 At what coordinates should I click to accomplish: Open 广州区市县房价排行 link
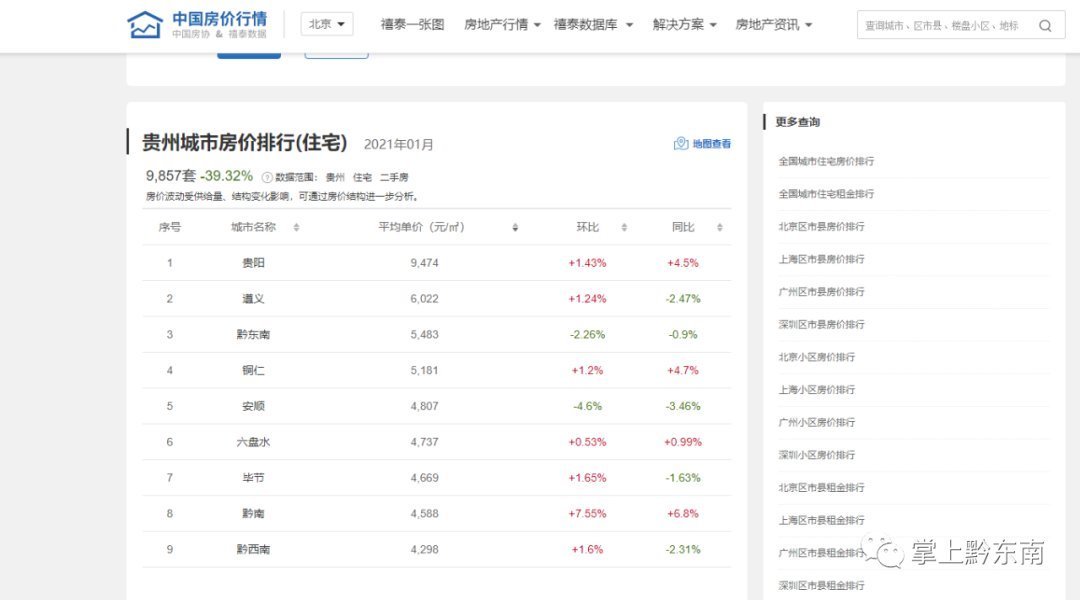pos(821,291)
